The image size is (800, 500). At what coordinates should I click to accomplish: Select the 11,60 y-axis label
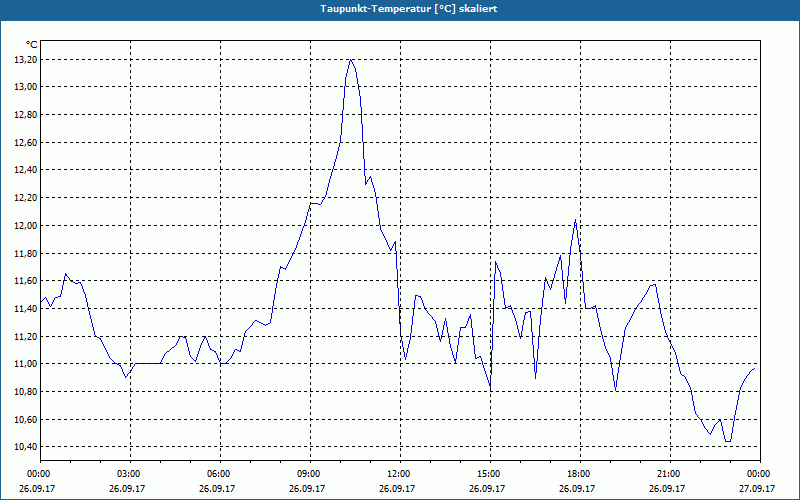(27, 281)
